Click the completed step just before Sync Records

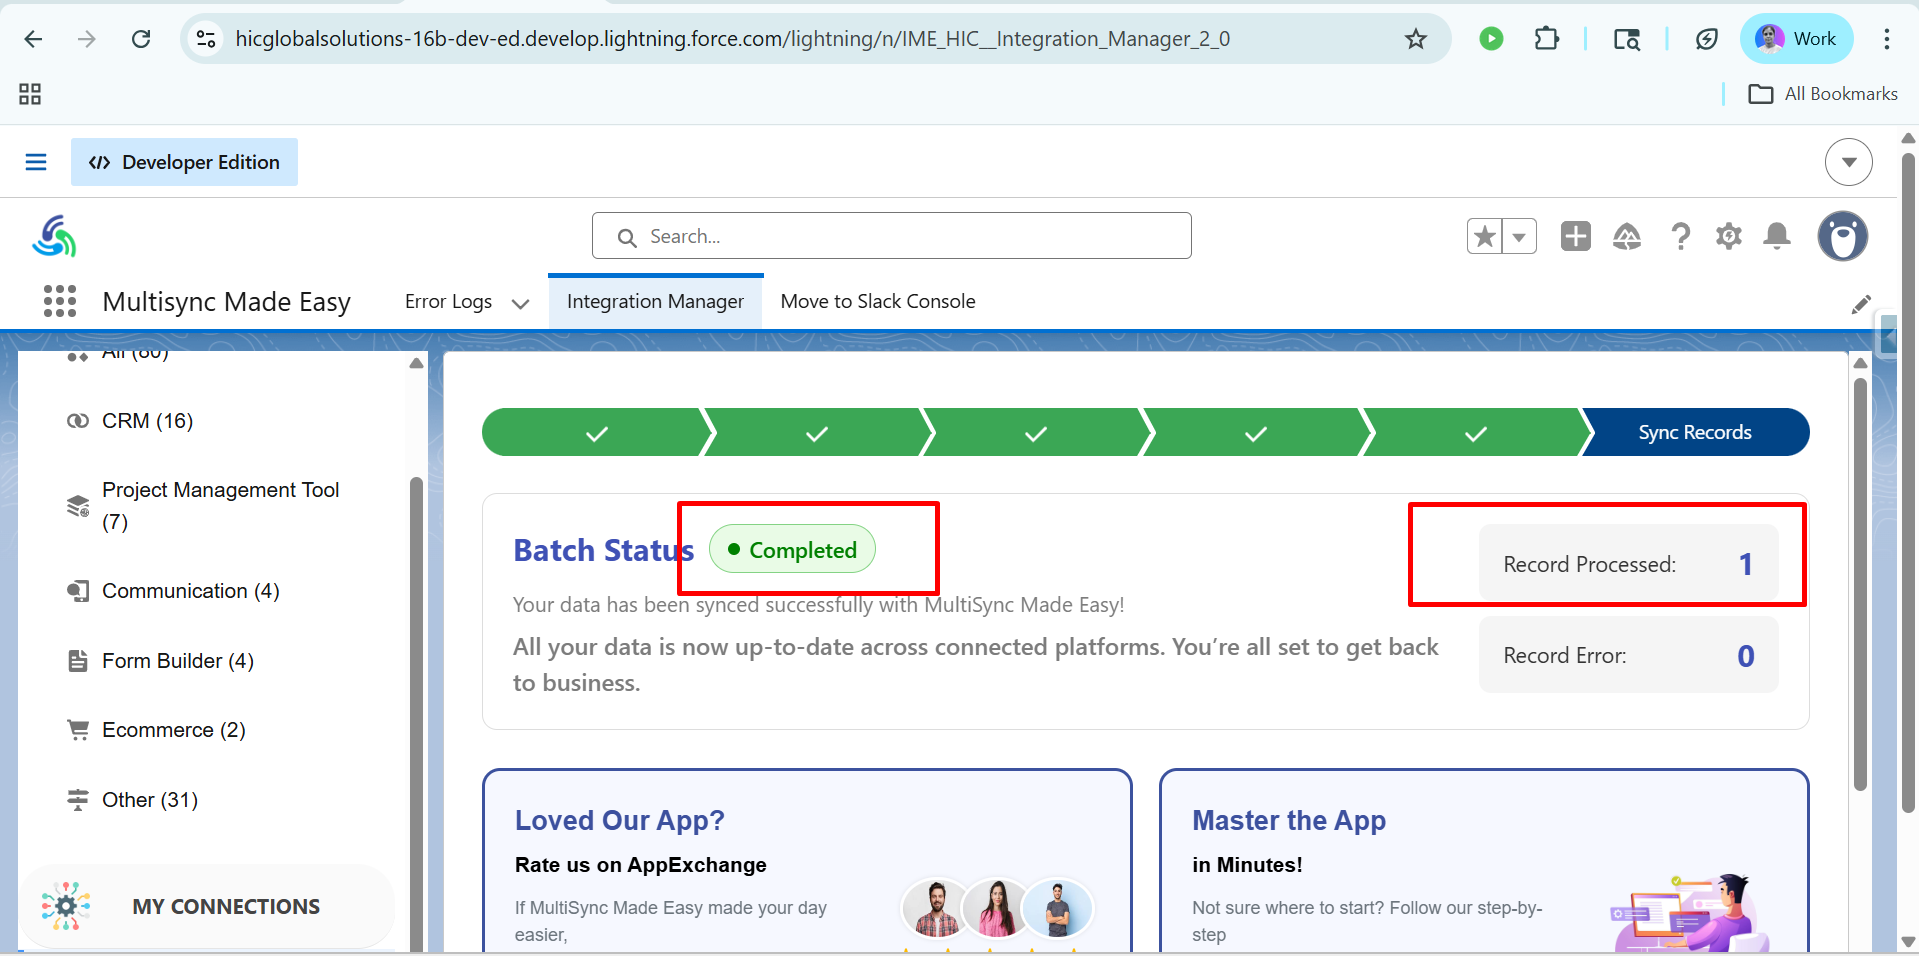(1475, 432)
